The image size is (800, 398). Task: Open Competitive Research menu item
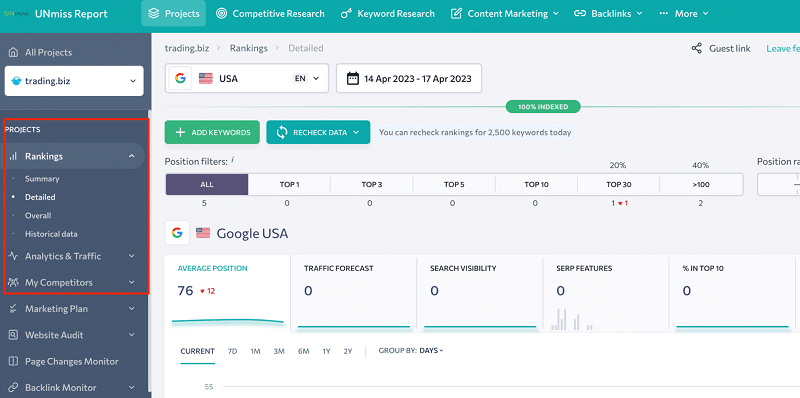tap(270, 14)
